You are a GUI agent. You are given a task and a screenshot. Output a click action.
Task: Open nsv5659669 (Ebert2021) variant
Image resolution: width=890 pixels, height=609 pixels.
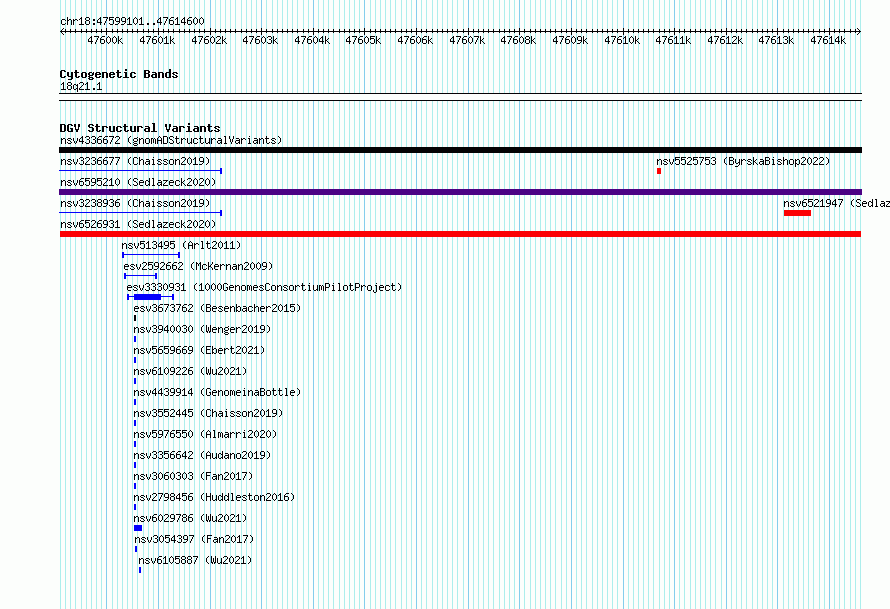199,350
